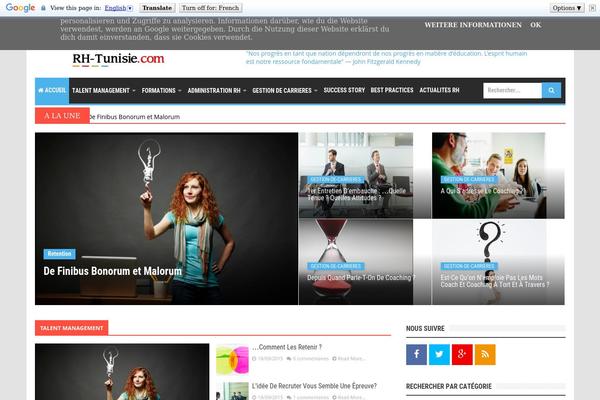This screenshot has width=600, height=400.
Task: Open featured article De Finibus Bonorum et Malorum
Action: (112, 271)
